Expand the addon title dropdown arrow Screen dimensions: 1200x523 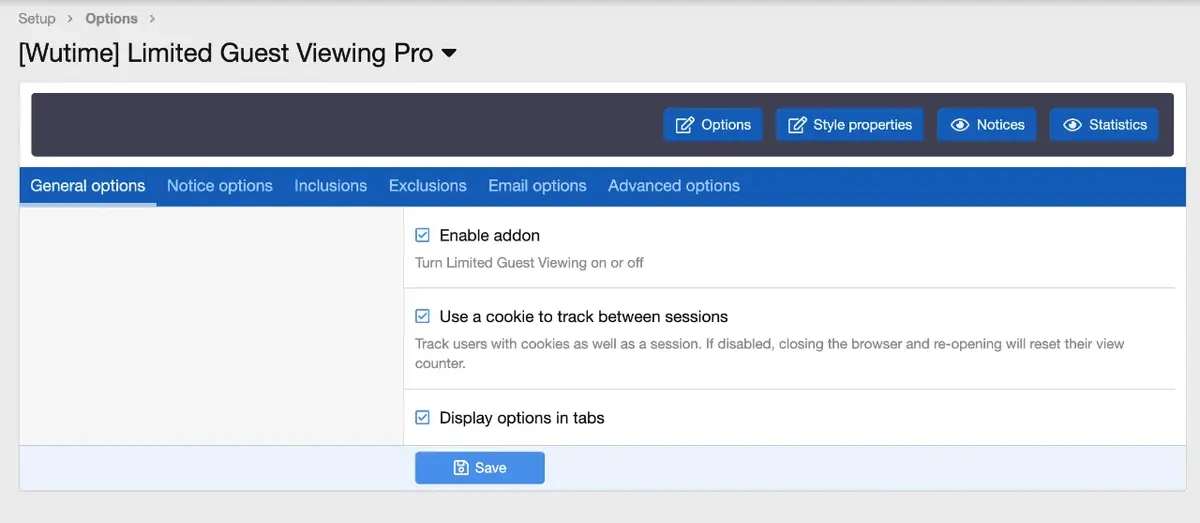[x=449, y=54]
